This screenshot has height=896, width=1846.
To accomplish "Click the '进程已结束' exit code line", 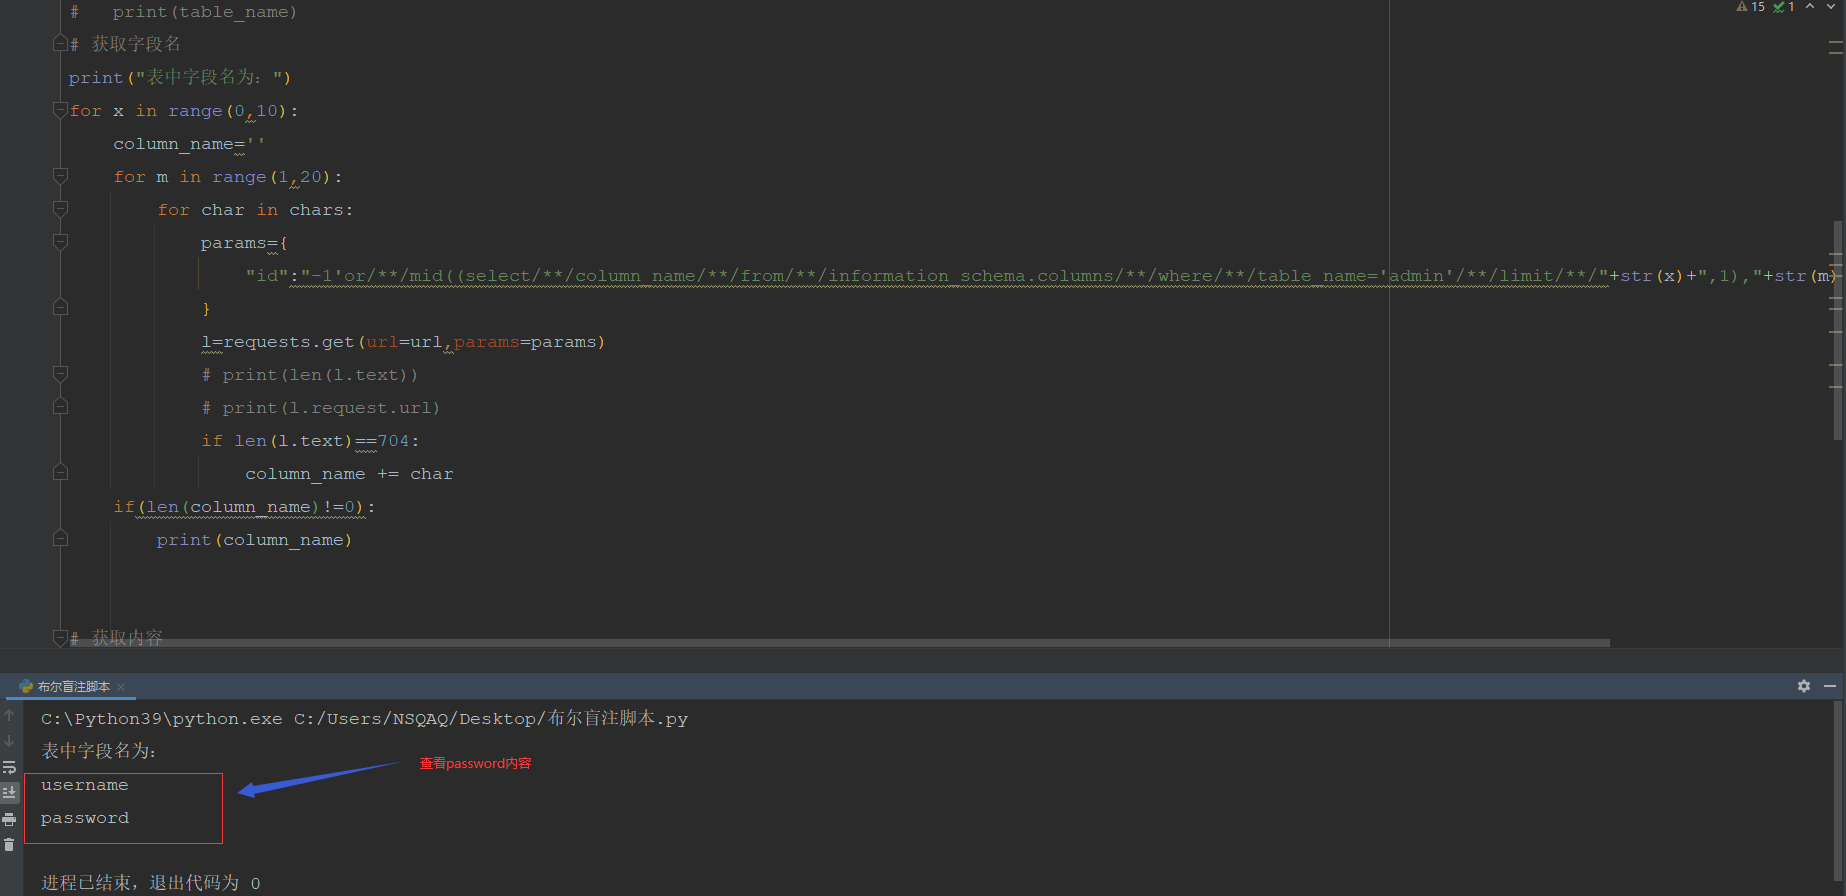I will point(150,883).
